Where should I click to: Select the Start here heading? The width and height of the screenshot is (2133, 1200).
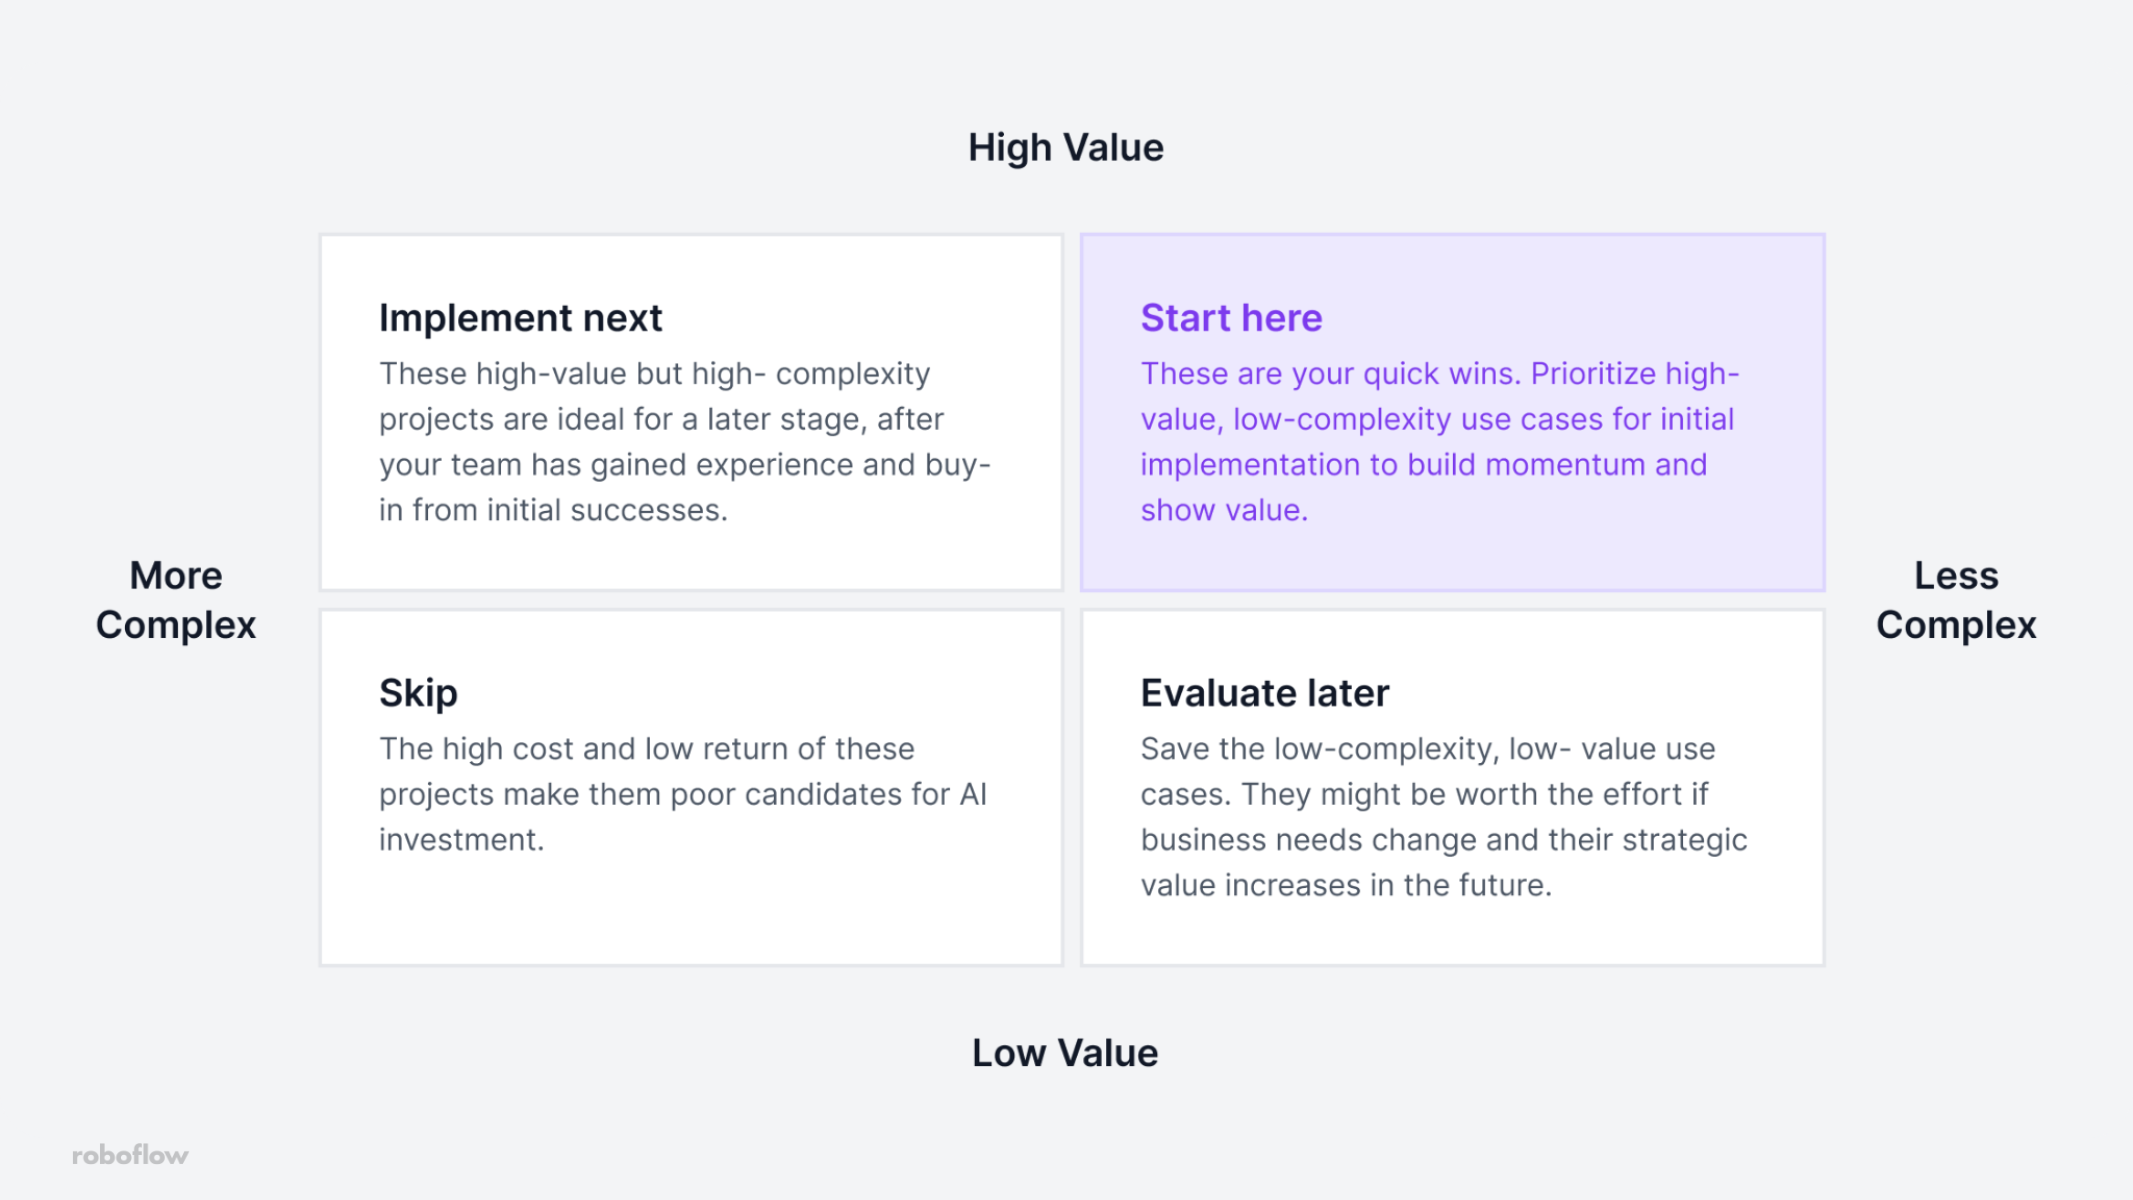(x=1231, y=318)
